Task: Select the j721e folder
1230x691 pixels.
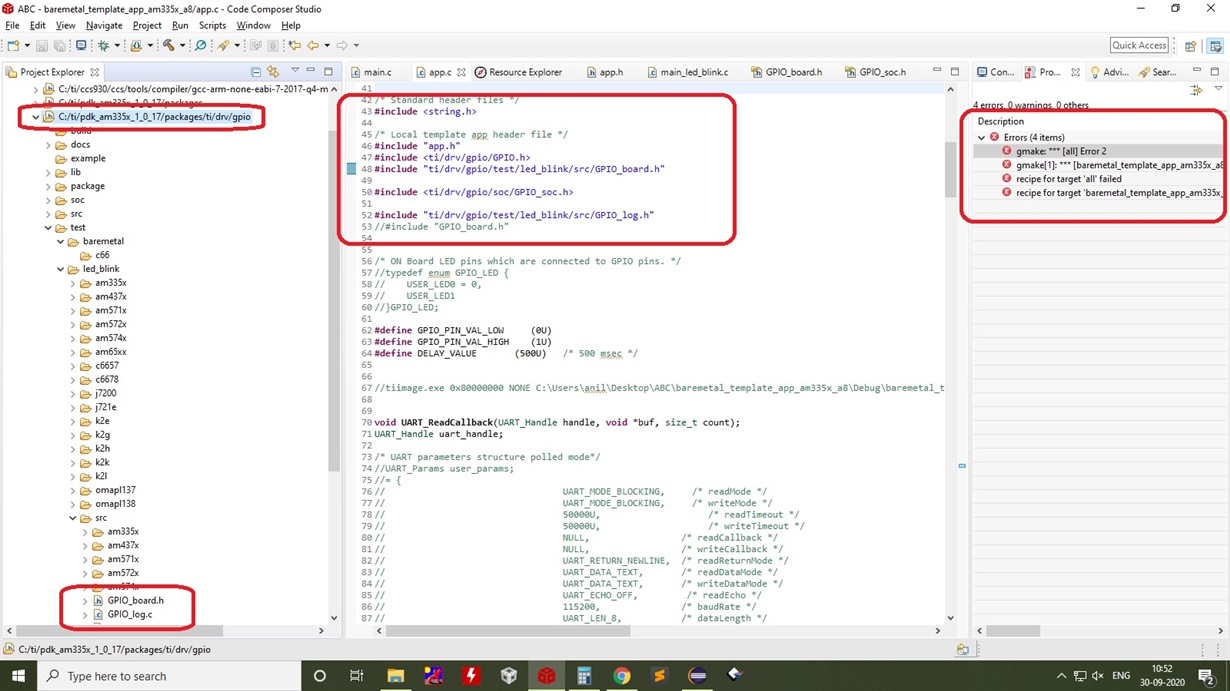Action: tap(105, 407)
